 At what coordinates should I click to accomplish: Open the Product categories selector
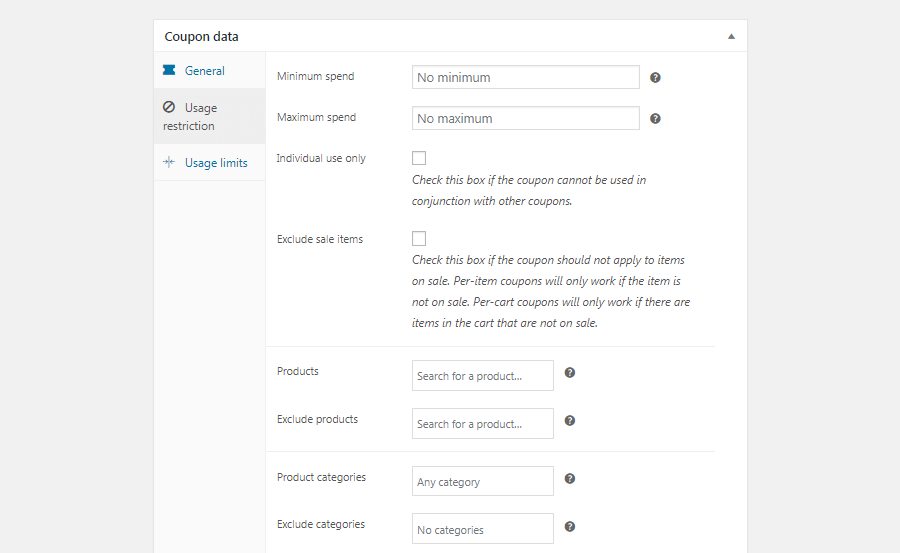pos(482,481)
